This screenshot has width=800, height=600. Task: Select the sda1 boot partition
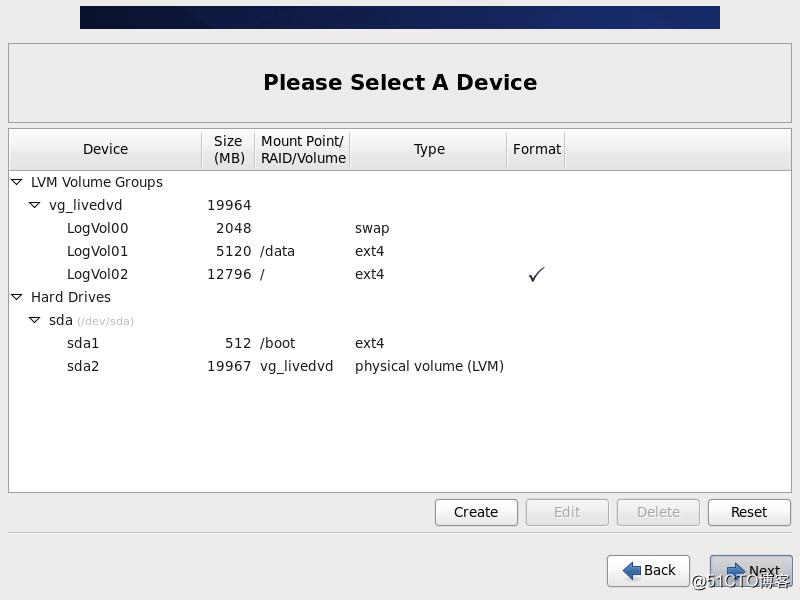[x=400, y=343]
